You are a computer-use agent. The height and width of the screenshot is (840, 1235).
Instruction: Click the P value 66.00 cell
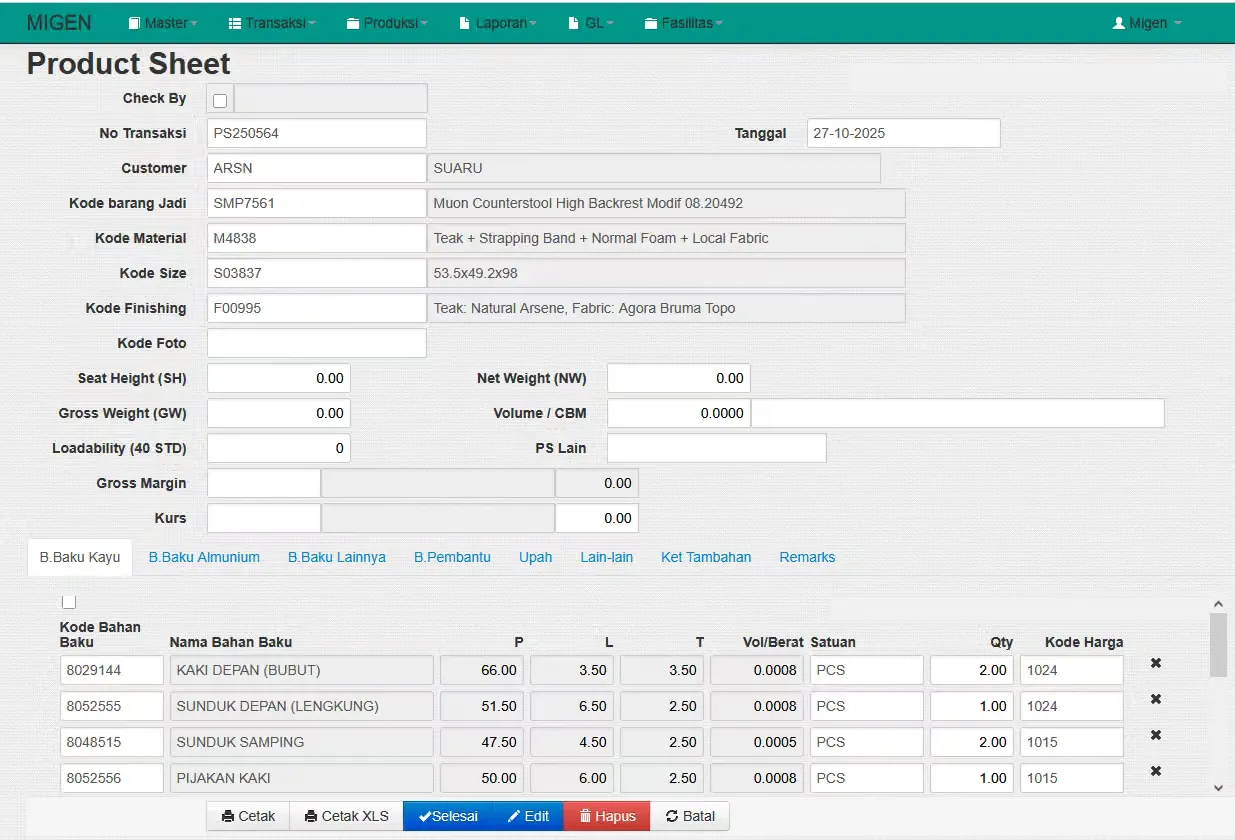click(482, 670)
